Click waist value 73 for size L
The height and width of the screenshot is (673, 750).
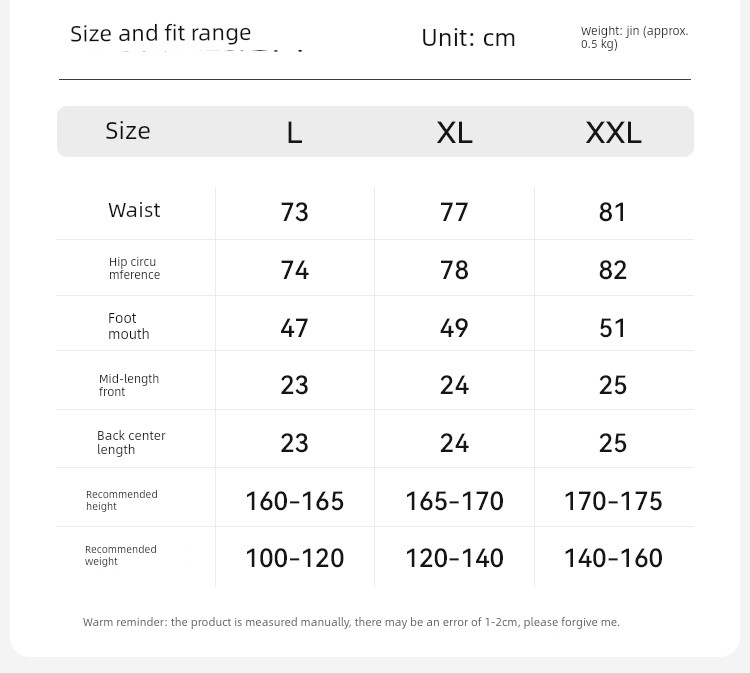click(295, 212)
